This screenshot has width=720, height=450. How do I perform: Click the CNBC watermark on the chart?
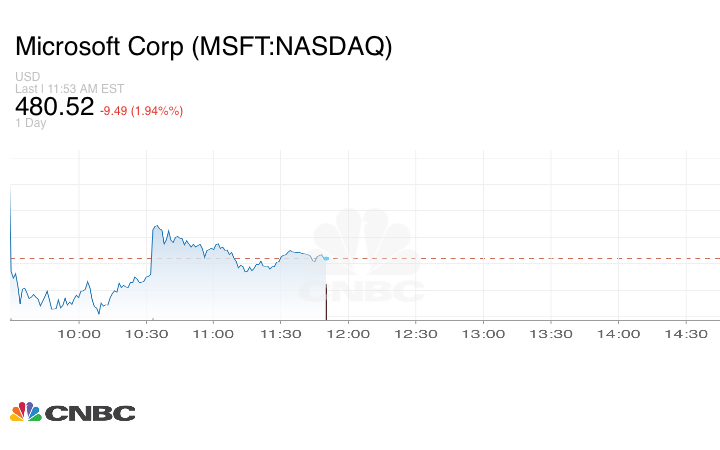[x=364, y=260]
